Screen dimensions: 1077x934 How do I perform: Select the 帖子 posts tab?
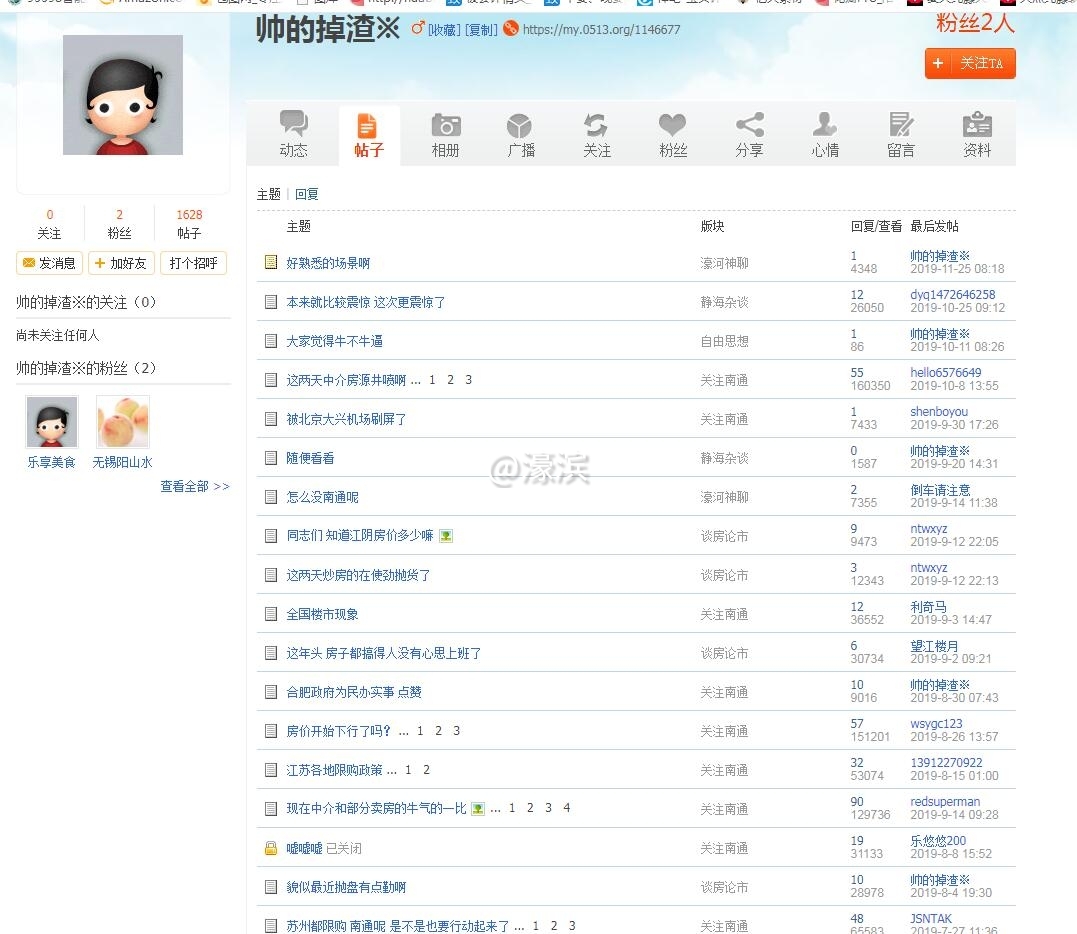tap(369, 133)
